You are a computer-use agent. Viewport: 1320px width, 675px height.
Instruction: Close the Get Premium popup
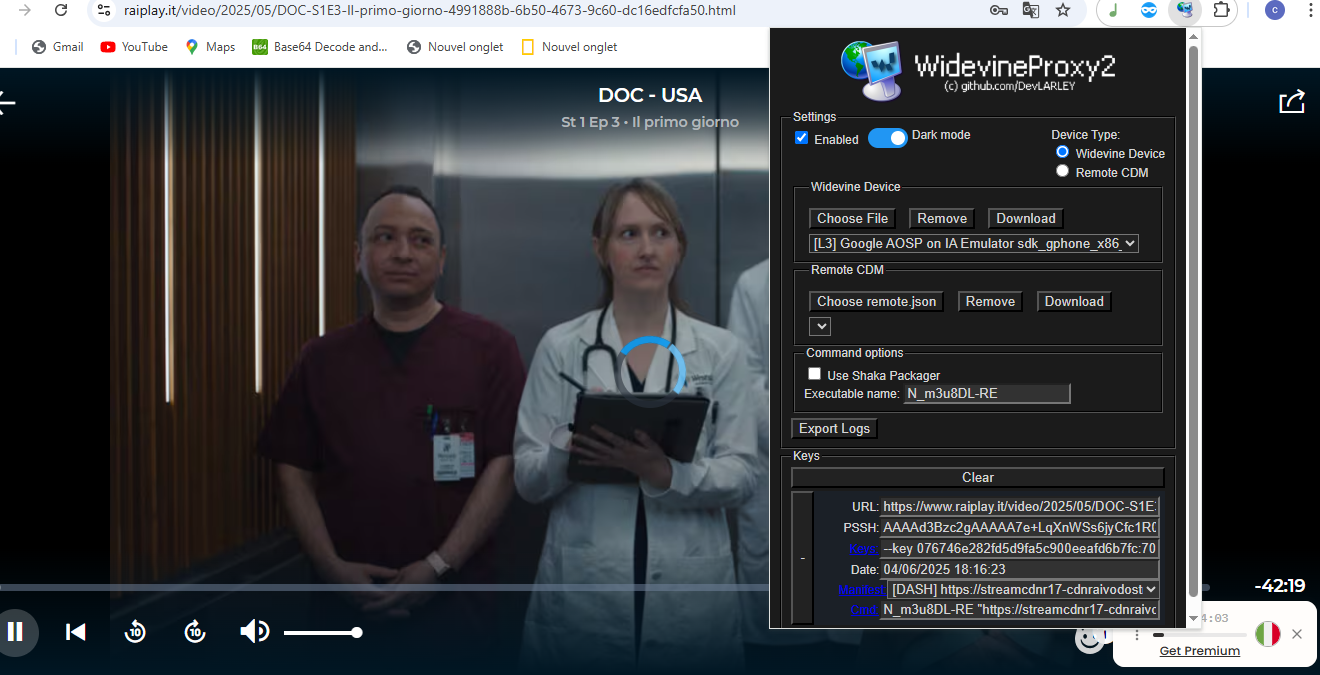pyautogui.click(x=1297, y=634)
